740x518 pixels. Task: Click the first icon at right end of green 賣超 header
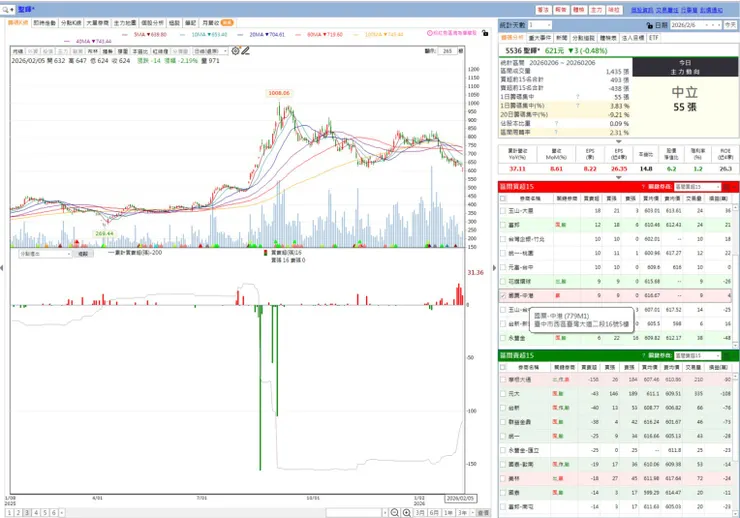coord(727,355)
